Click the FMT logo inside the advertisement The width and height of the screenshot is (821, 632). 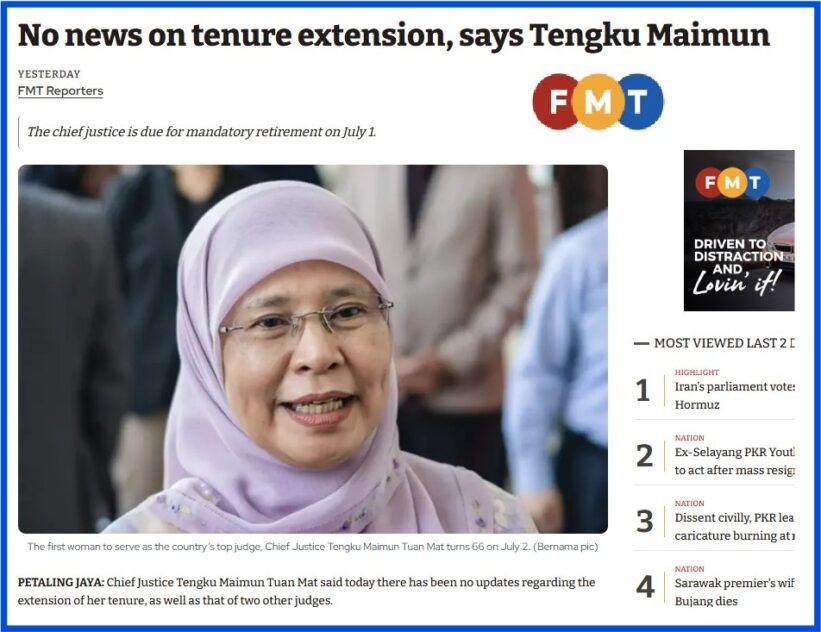click(x=733, y=182)
